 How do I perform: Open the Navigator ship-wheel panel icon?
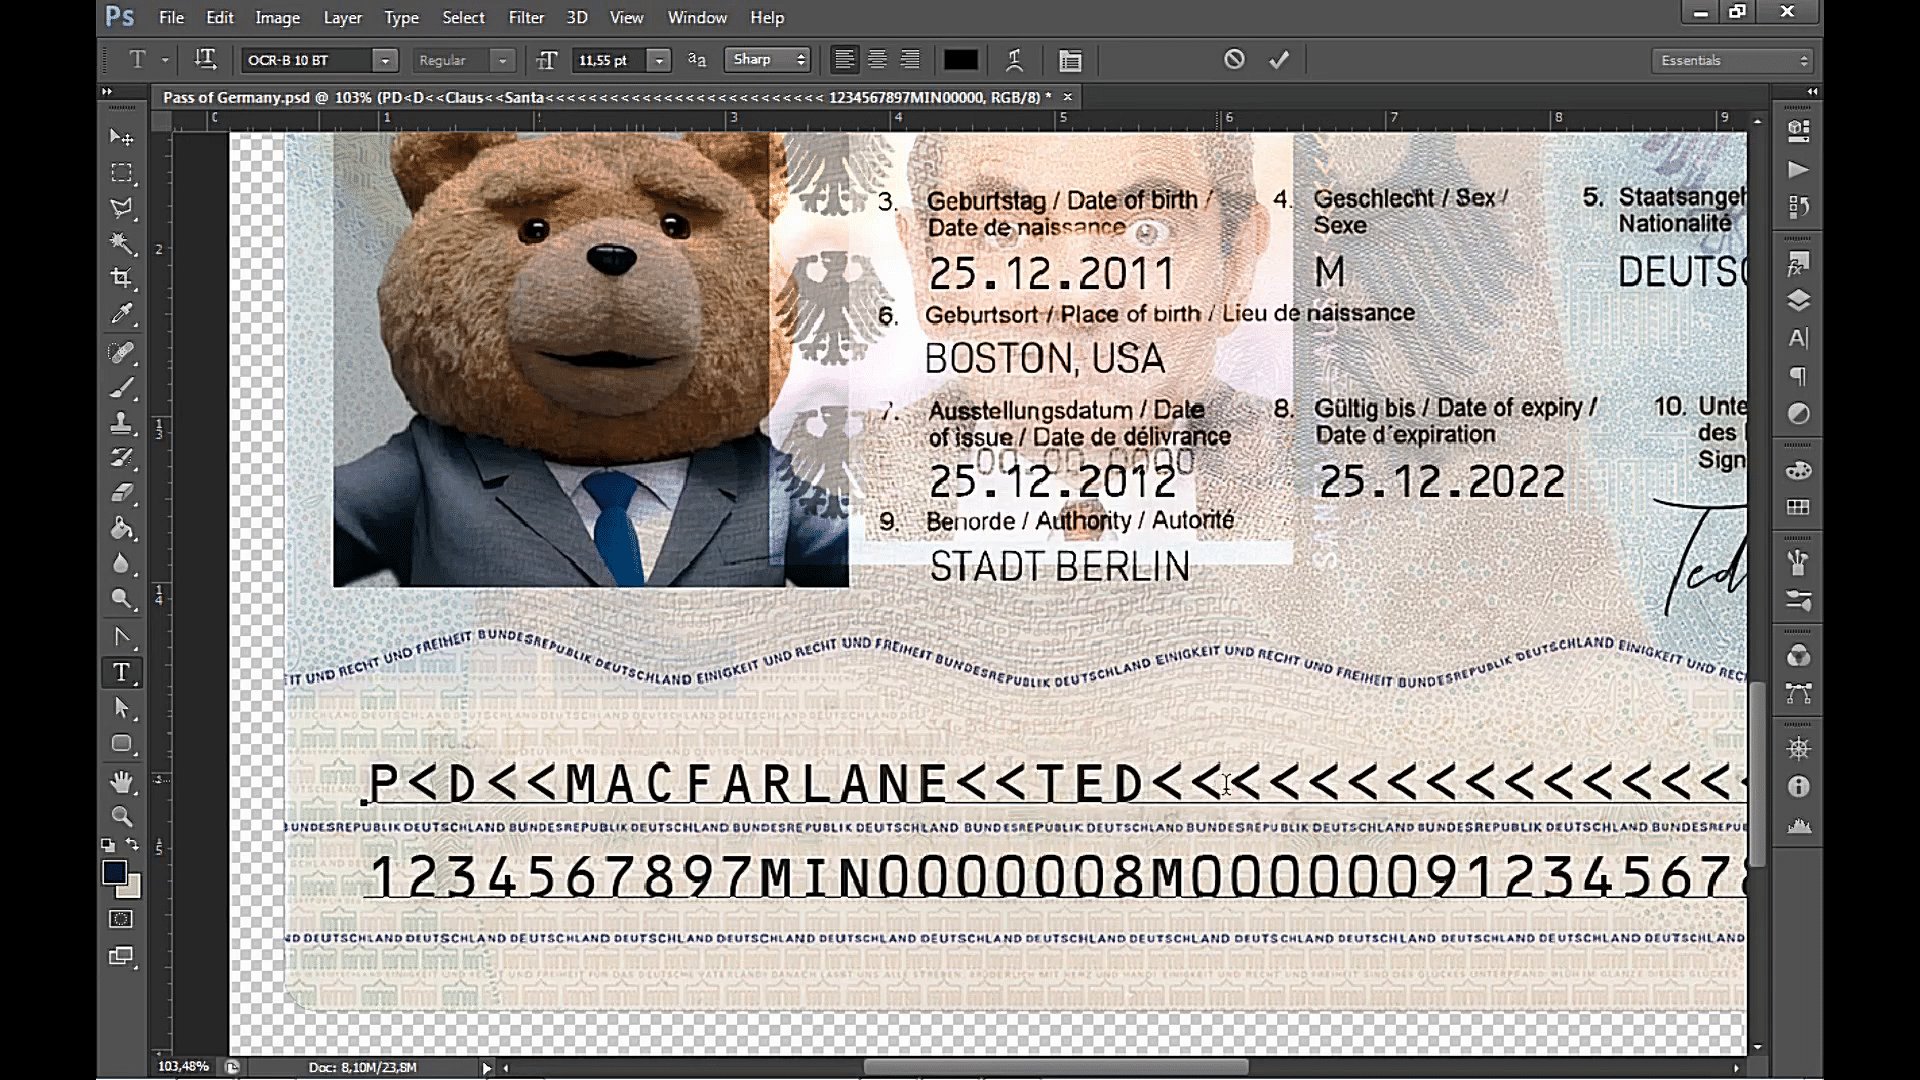(1798, 748)
